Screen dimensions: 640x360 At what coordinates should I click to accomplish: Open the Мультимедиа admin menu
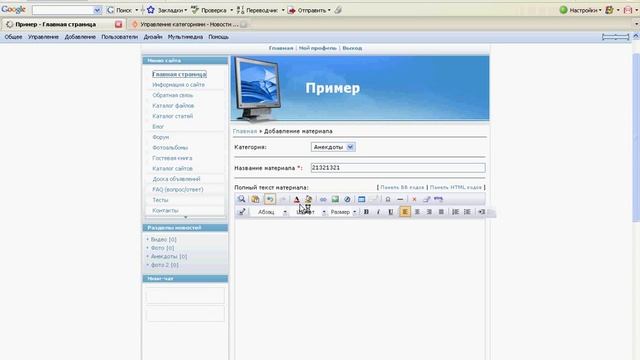coord(185,37)
